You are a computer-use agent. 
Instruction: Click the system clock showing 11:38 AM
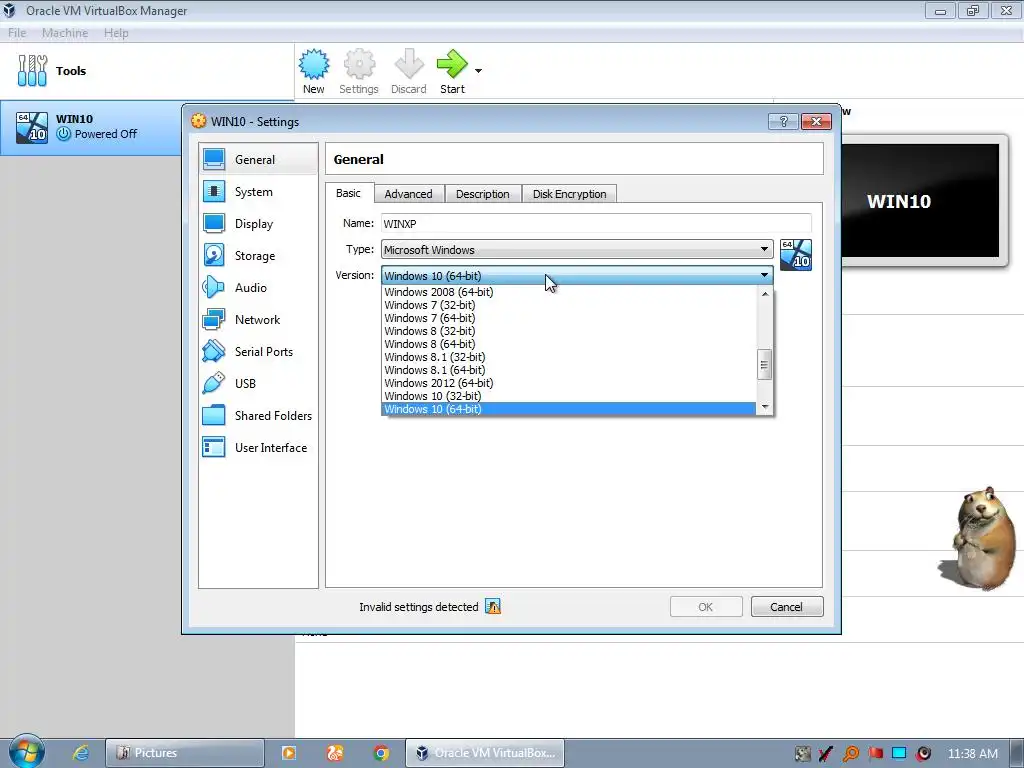(972, 753)
